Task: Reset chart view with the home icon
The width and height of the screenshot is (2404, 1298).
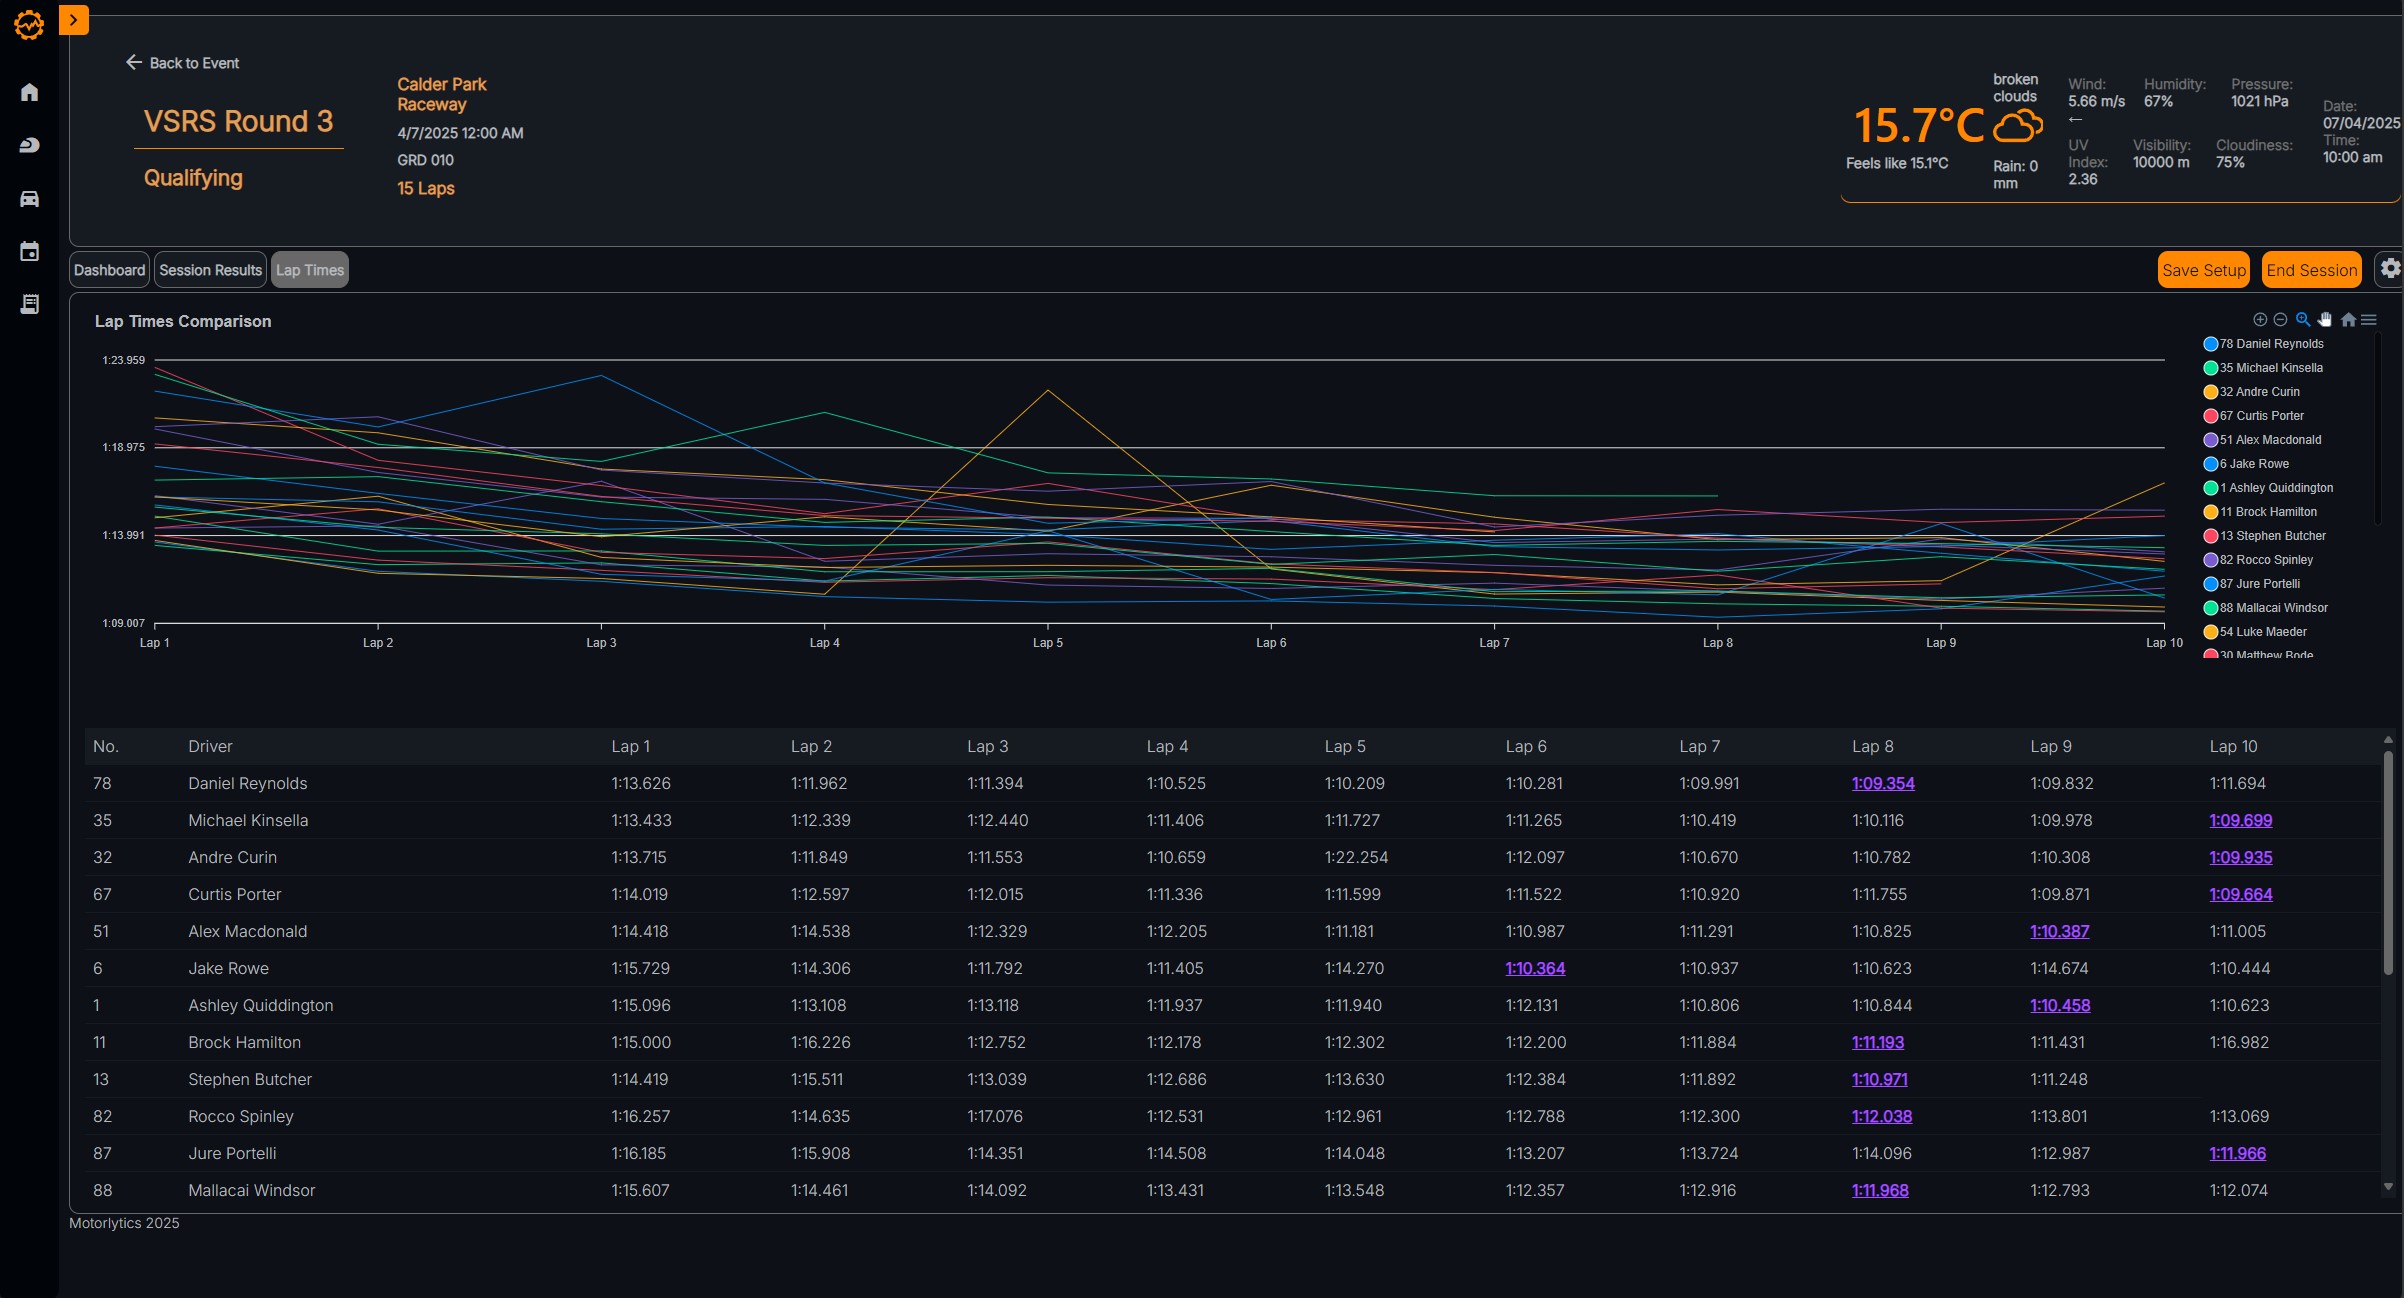Action: tap(2347, 319)
